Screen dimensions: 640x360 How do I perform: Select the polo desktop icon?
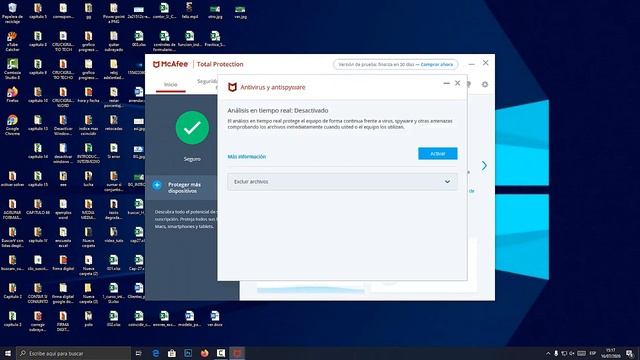point(88,319)
